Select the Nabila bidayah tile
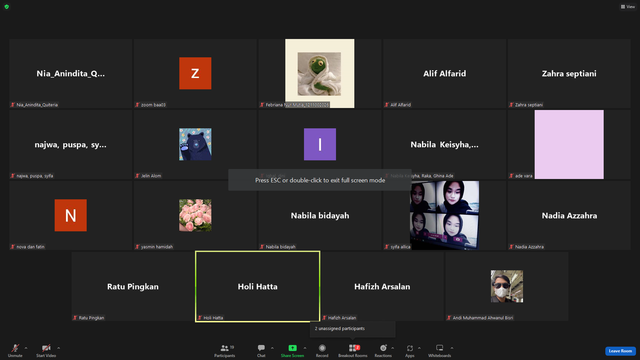The image size is (640, 360). [320, 216]
